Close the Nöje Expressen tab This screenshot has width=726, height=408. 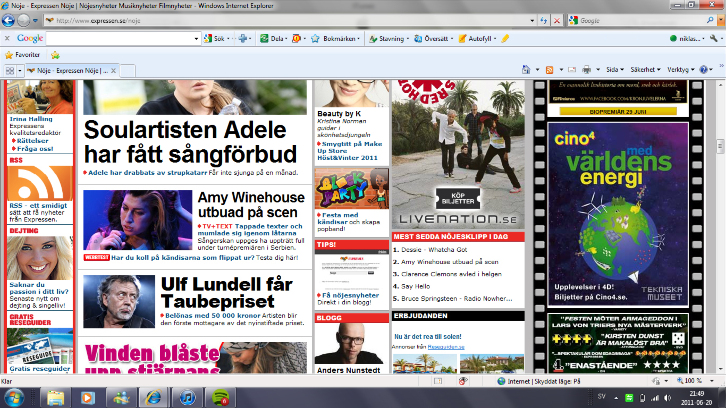coord(113,70)
